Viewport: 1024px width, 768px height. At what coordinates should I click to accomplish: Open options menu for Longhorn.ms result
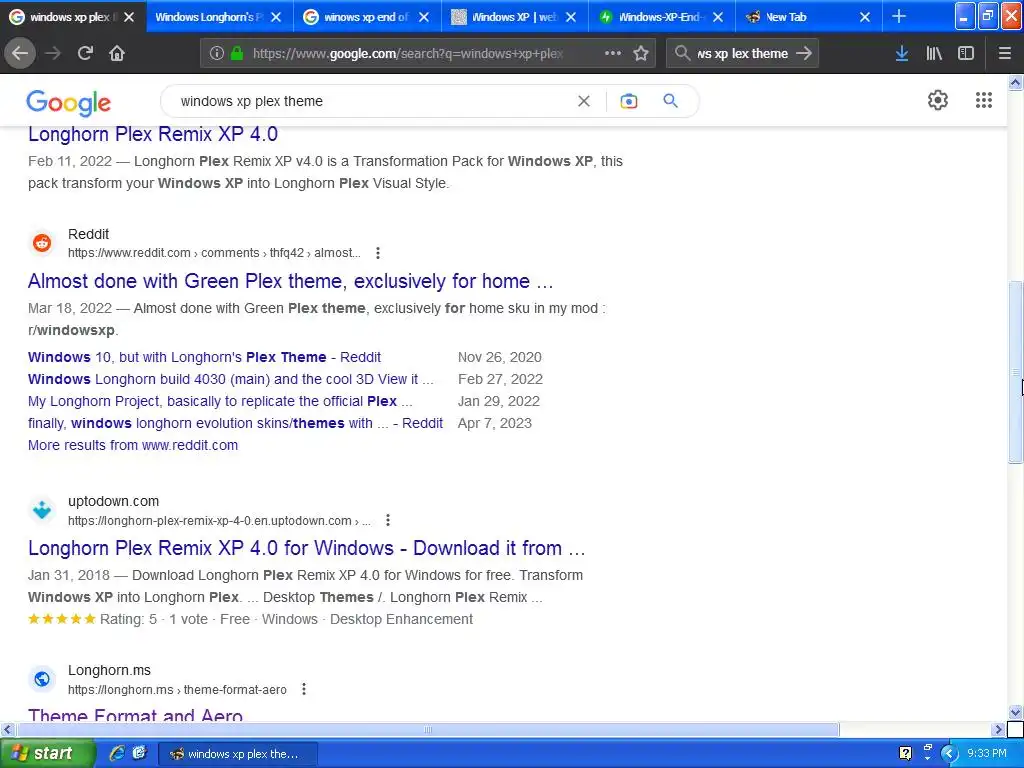pyautogui.click(x=304, y=689)
